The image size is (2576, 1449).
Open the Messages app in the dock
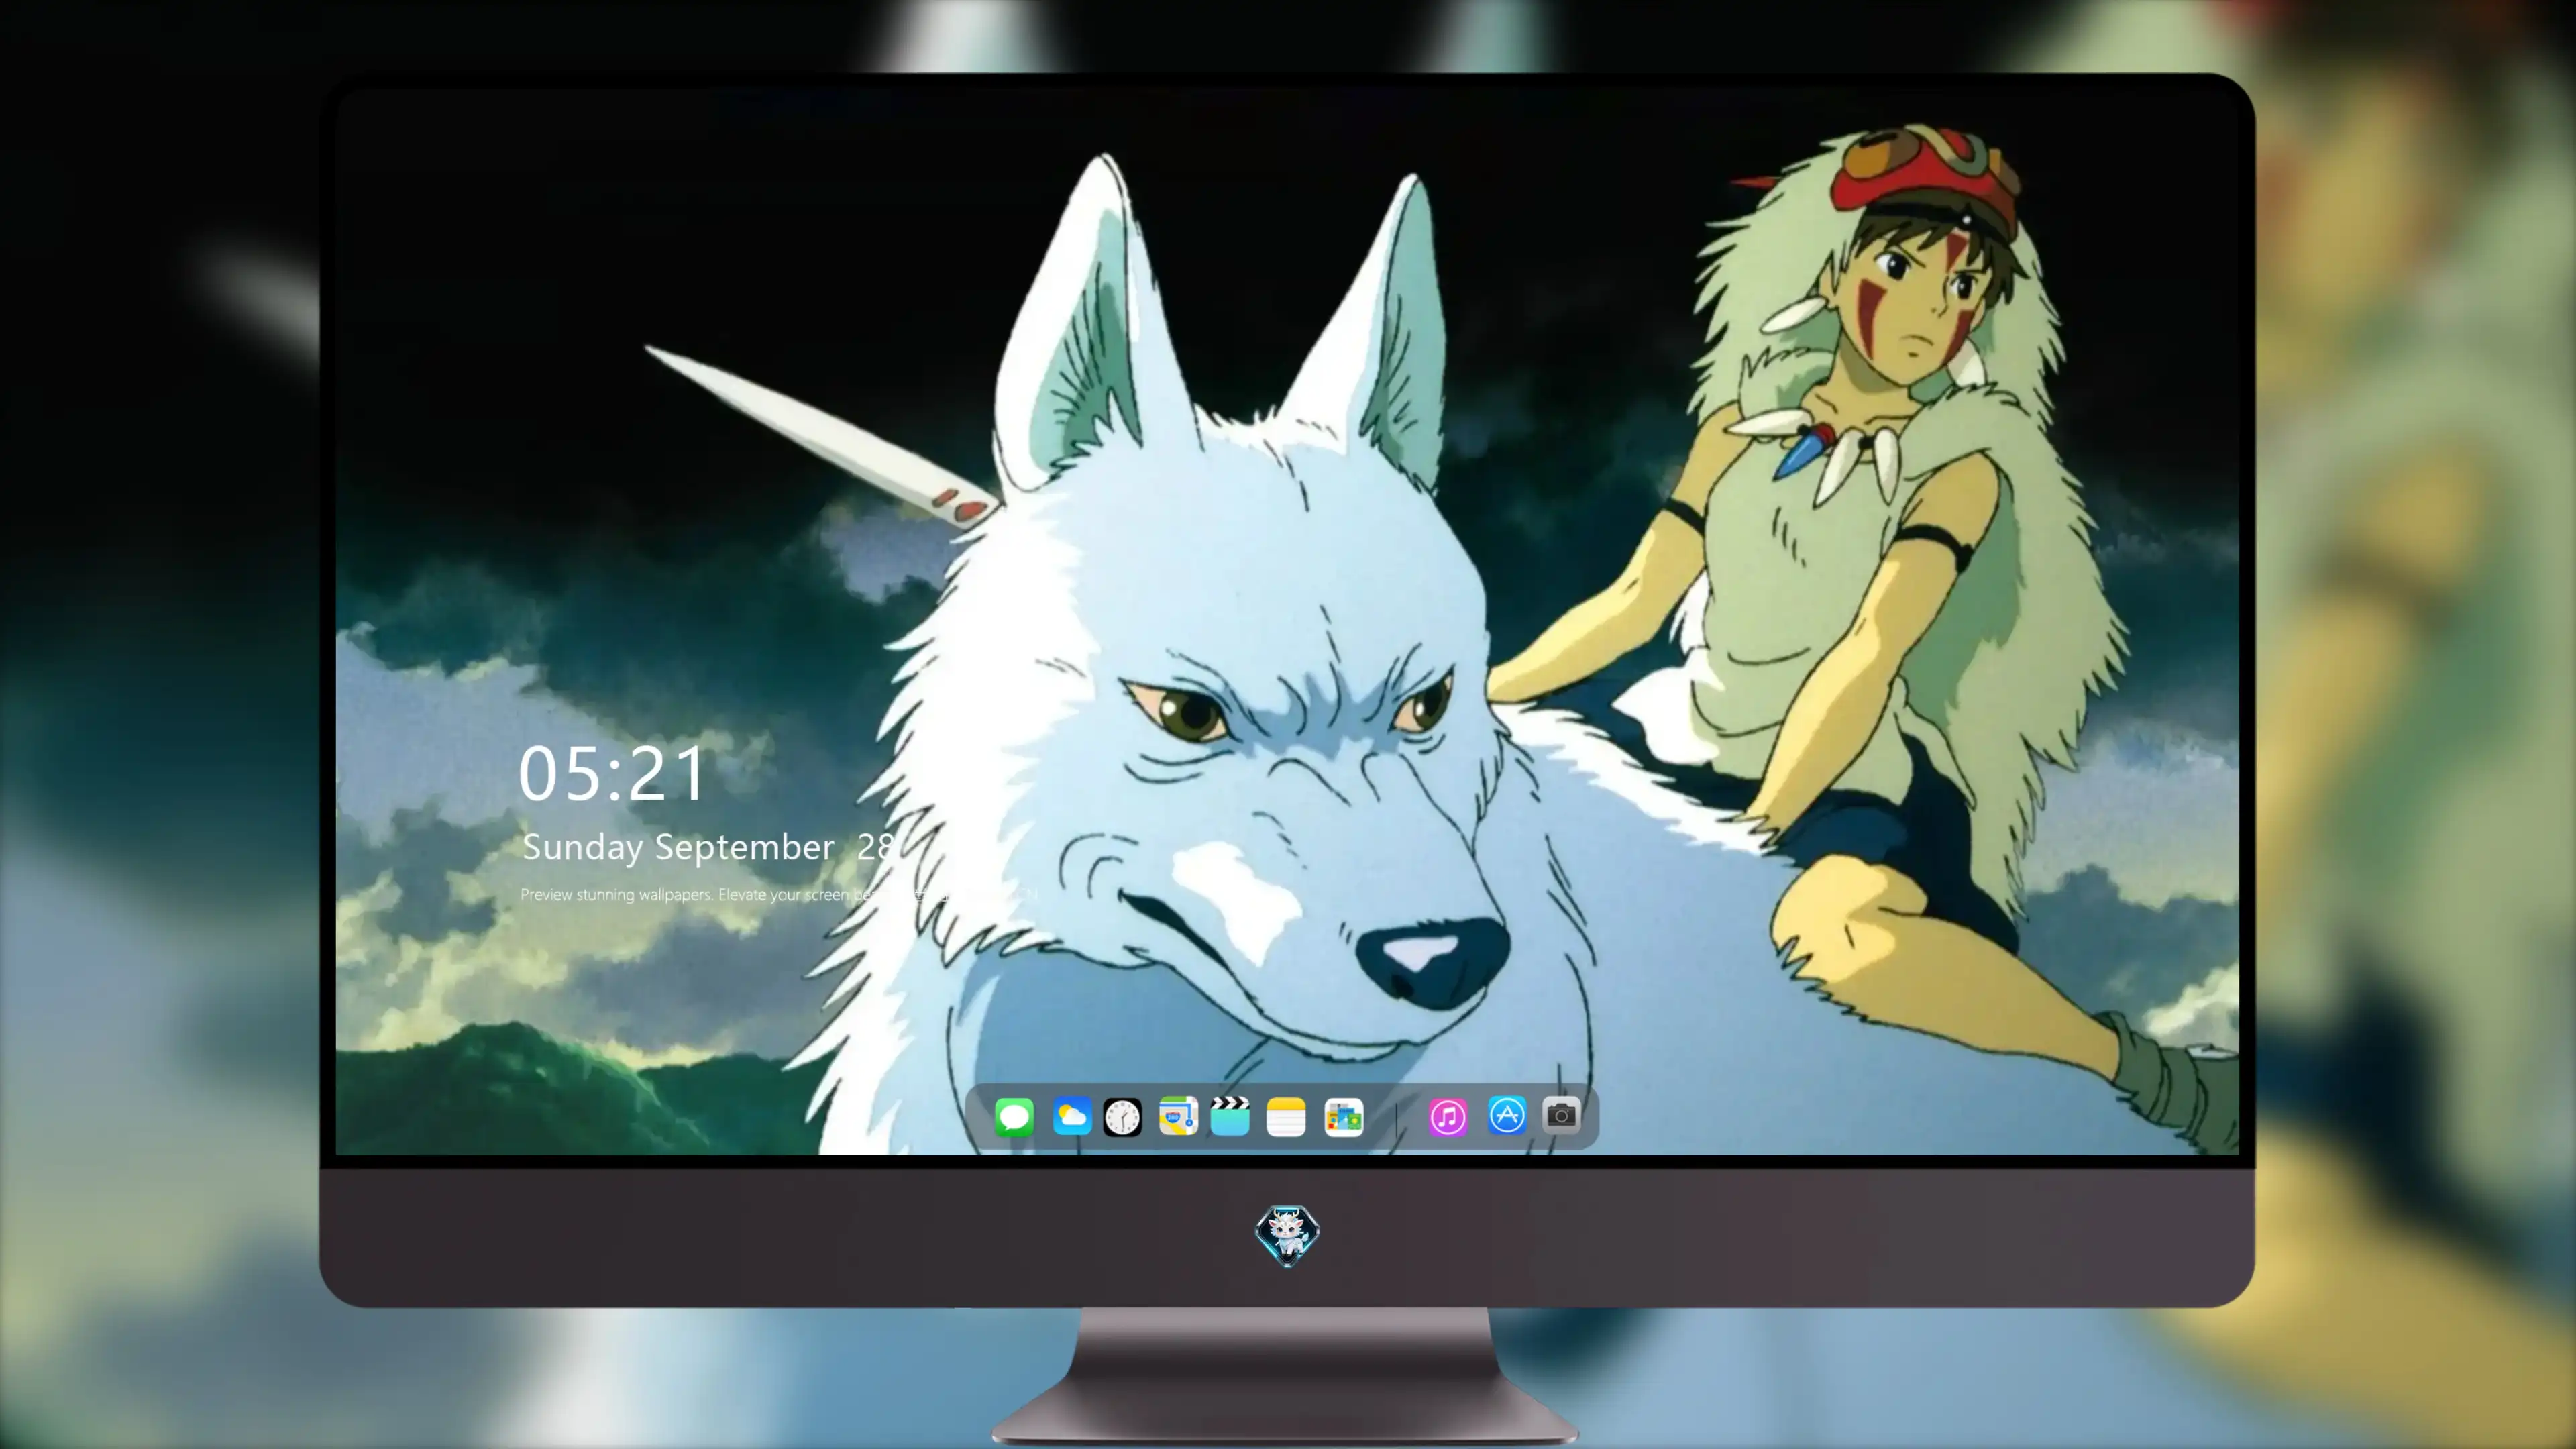pos(1014,1116)
